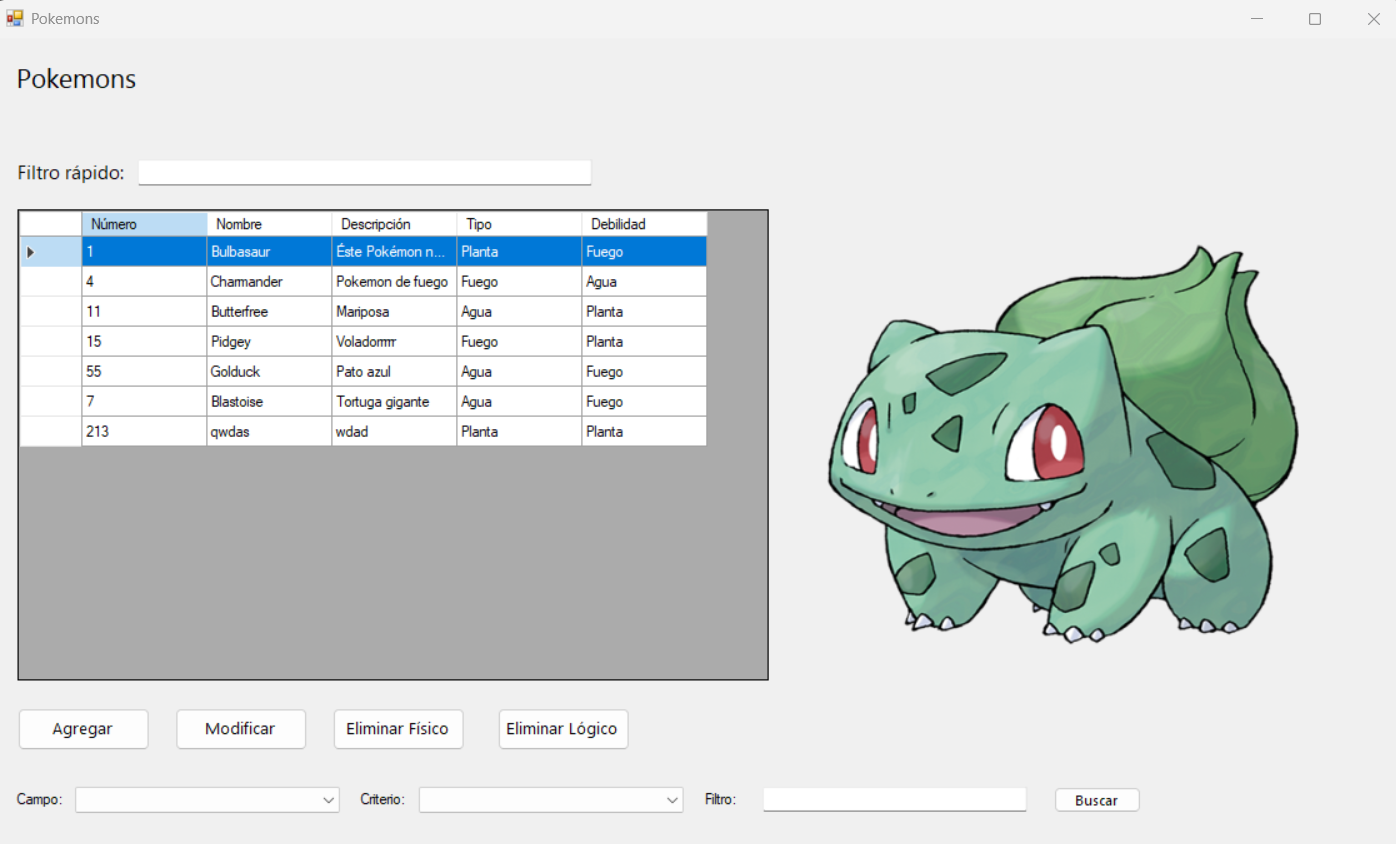Click the row header of qwdas row
This screenshot has height=844, width=1396.
[51, 432]
